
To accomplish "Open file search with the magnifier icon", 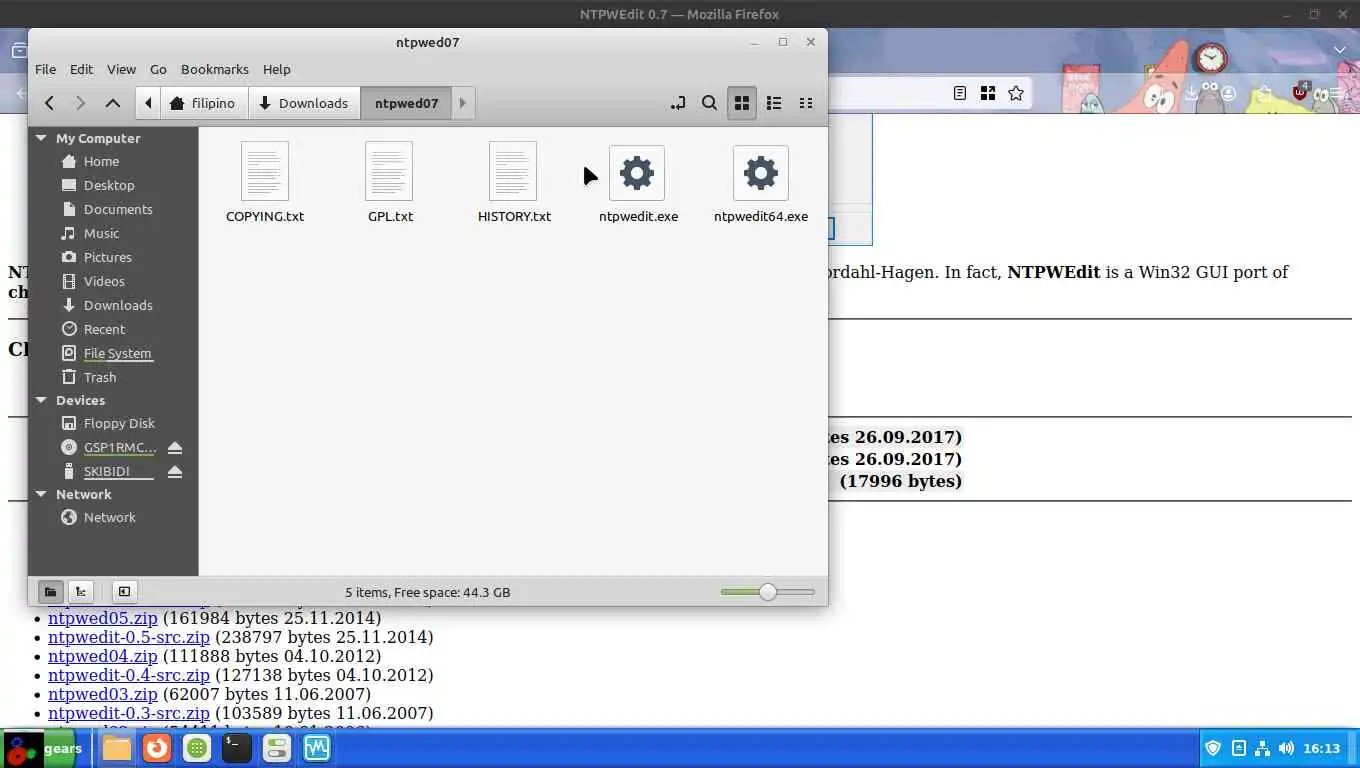I will coord(709,103).
